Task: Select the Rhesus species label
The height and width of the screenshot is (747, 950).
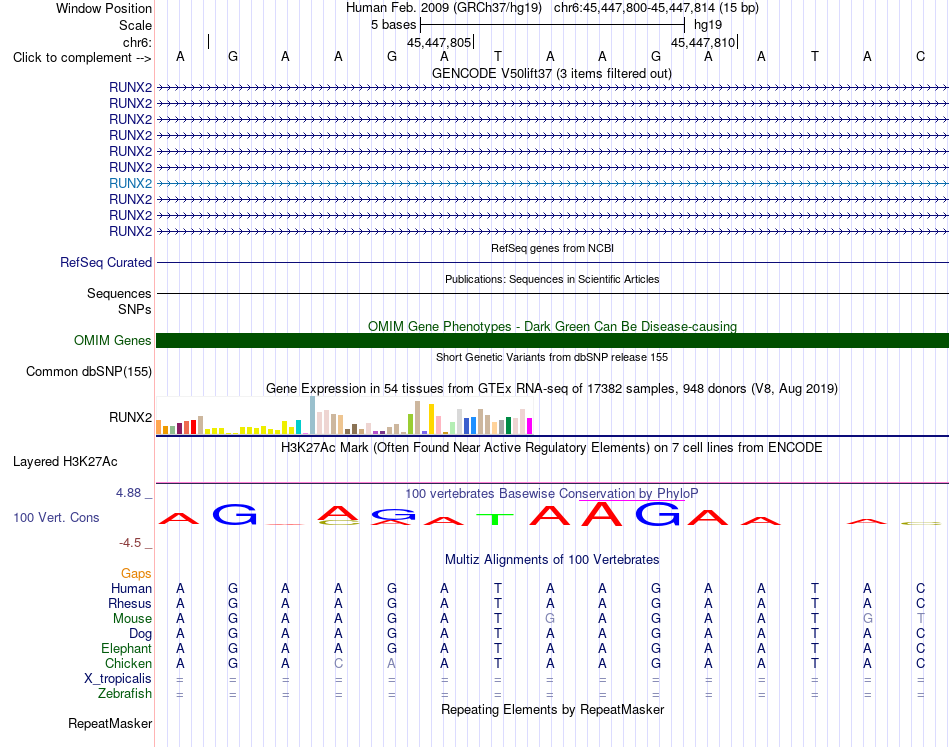Action: click(130, 603)
